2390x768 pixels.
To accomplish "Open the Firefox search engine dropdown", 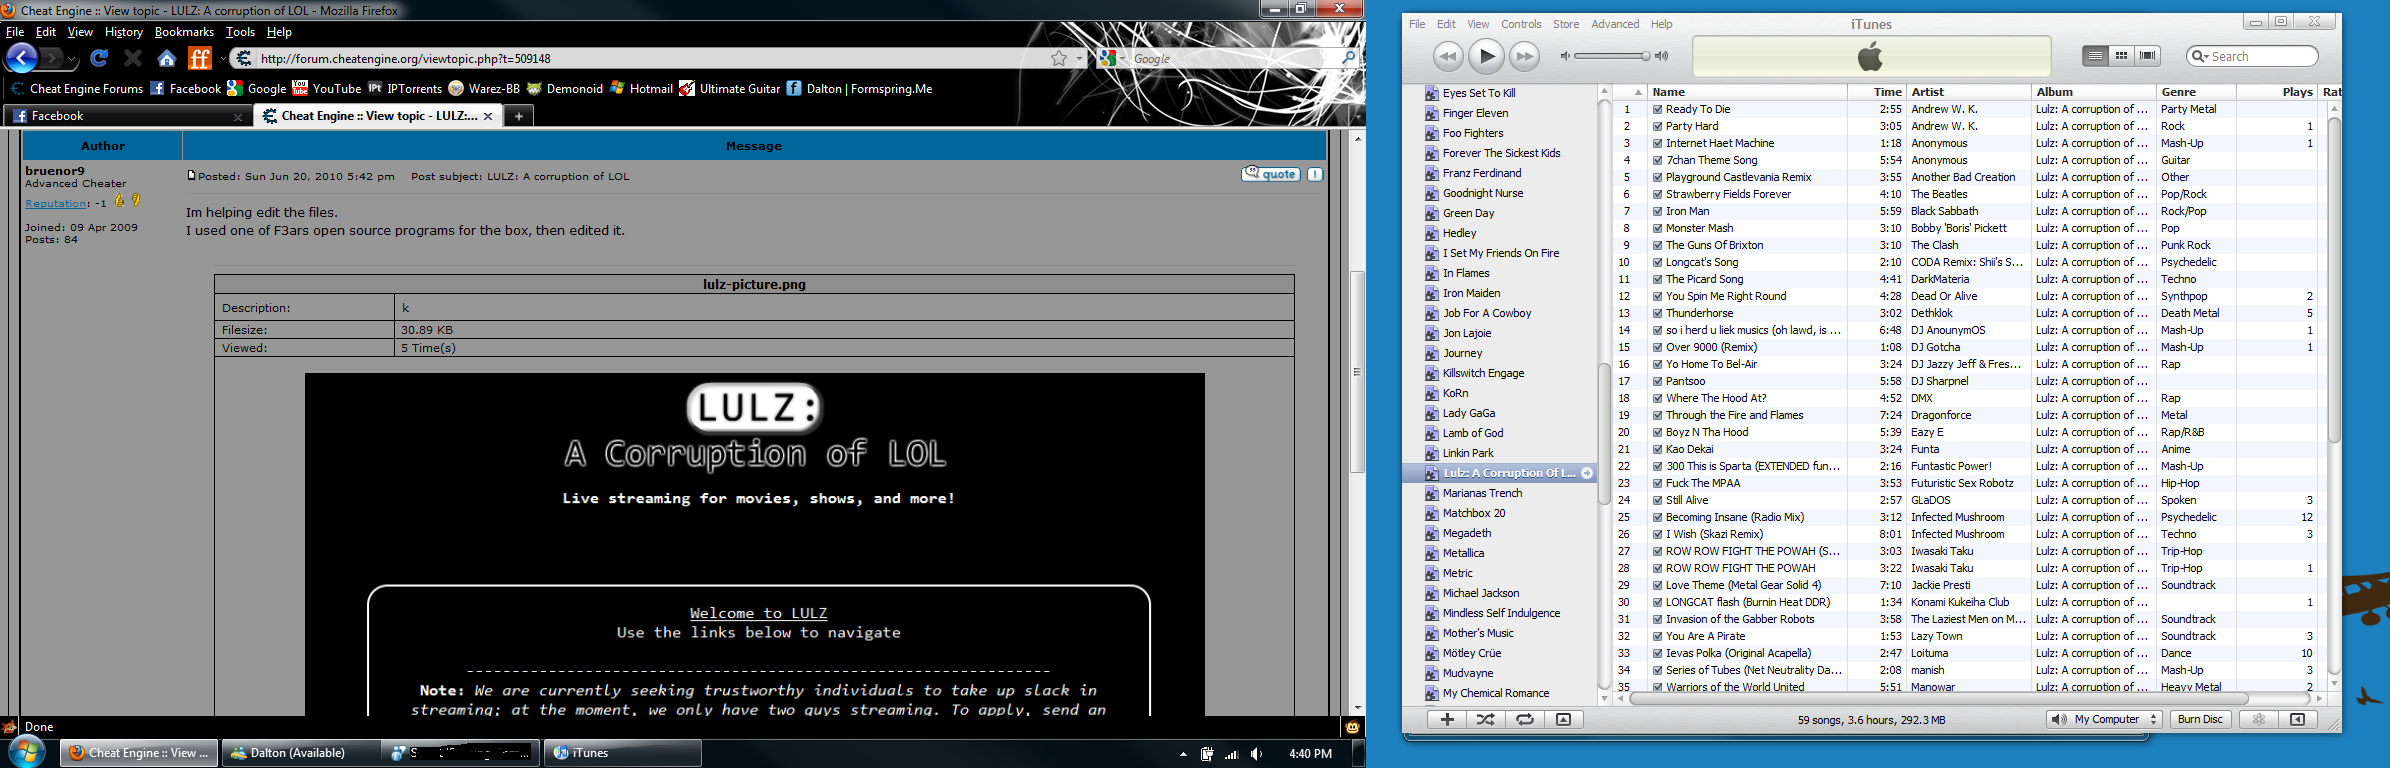I will click(1112, 59).
